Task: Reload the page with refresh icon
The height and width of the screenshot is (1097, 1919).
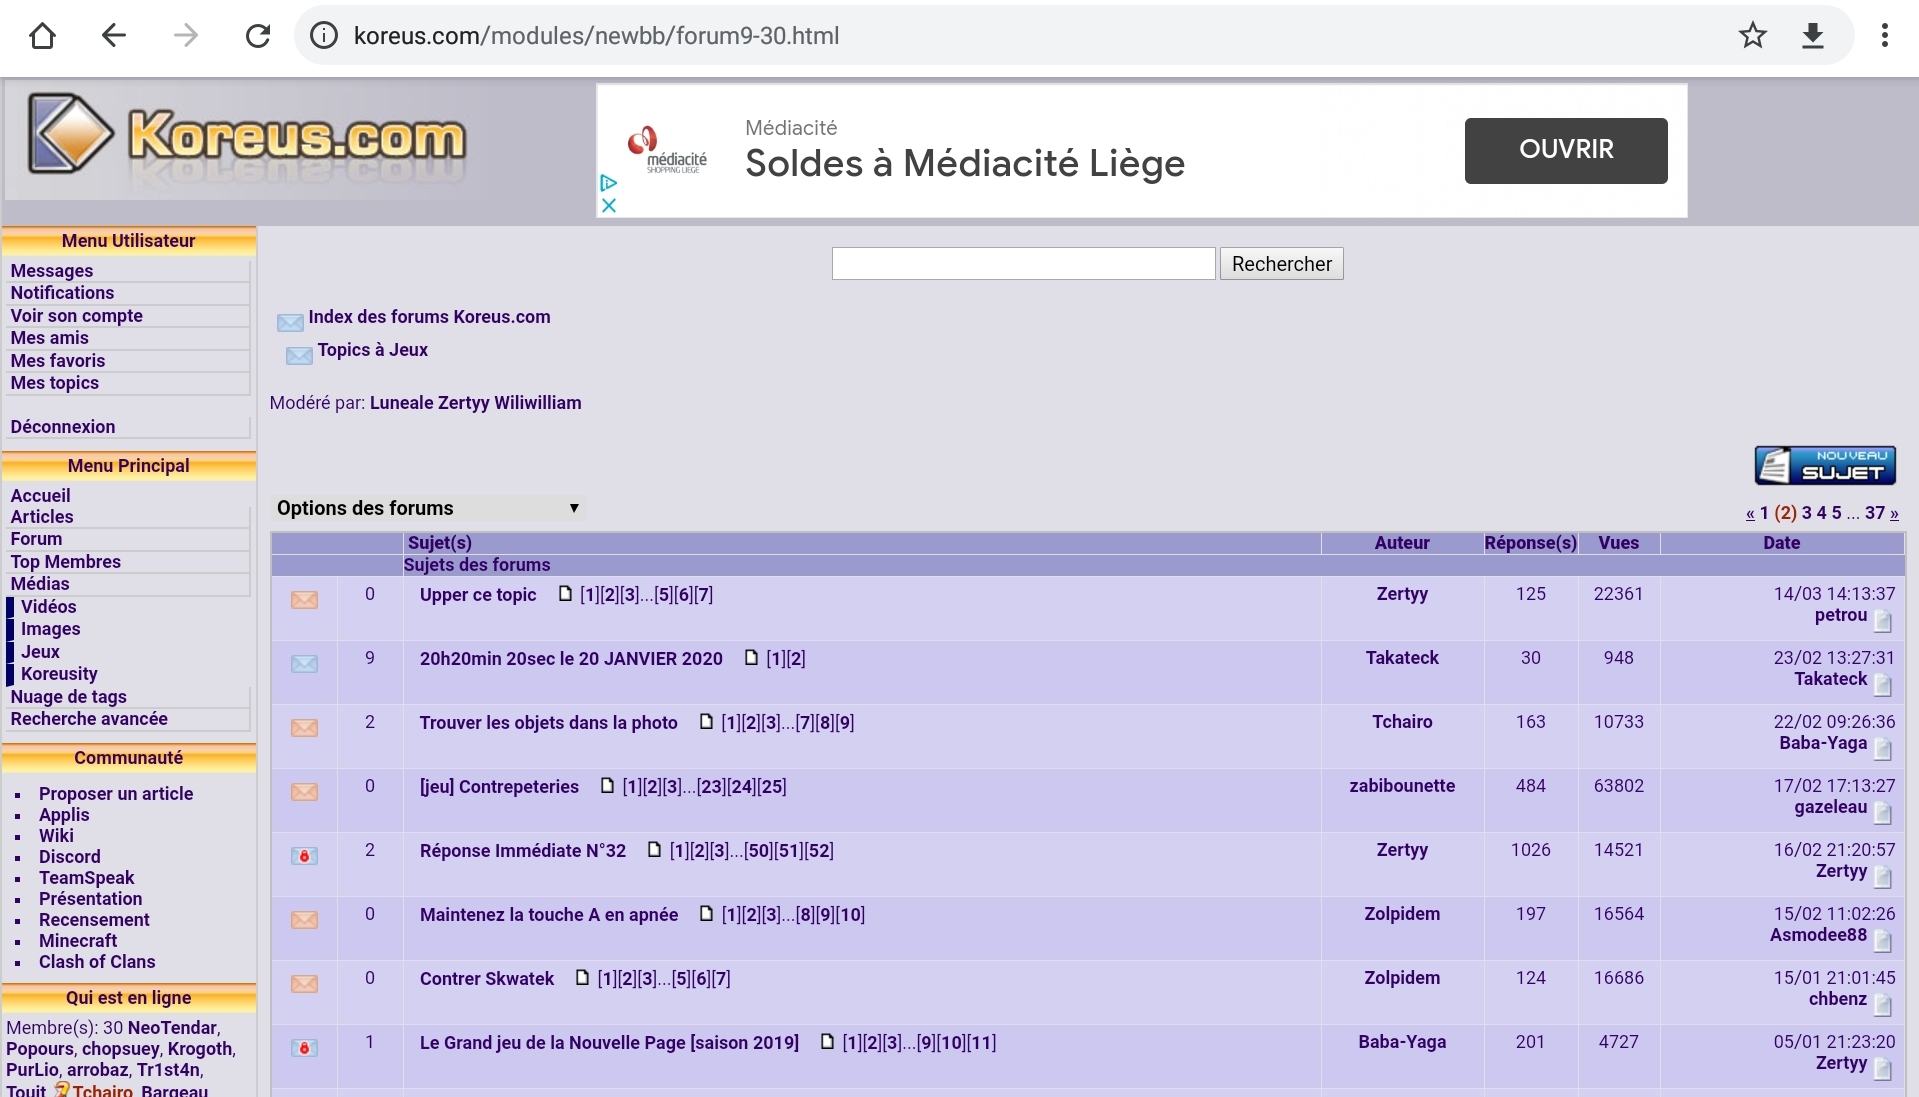Action: click(x=258, y=36)
